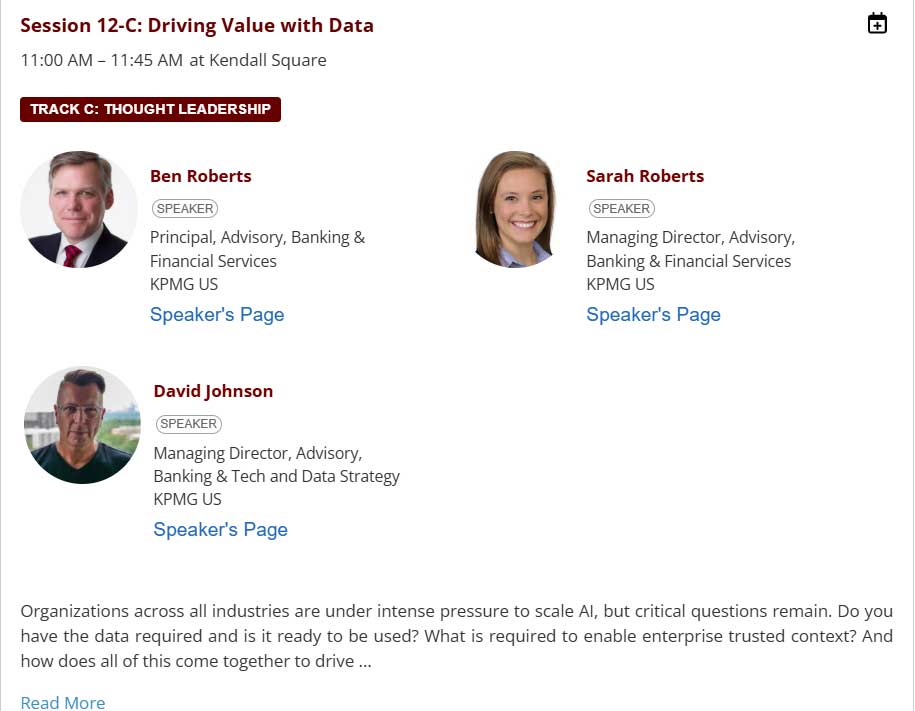Add session to calendar icon

coord(877,23)
